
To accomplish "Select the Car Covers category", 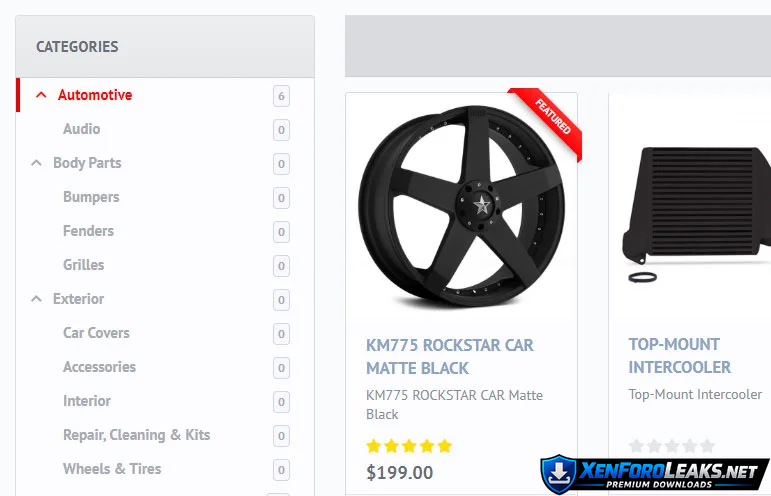I will click(96, 333).
